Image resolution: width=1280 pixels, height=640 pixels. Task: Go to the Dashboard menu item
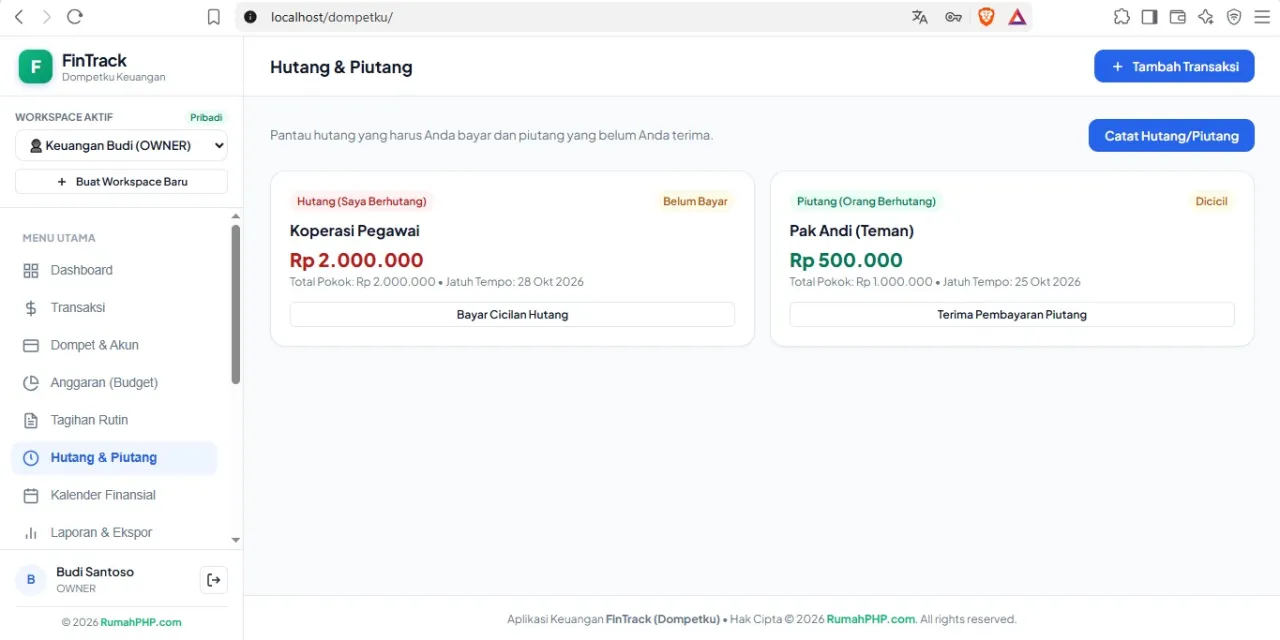pos(114,270)
